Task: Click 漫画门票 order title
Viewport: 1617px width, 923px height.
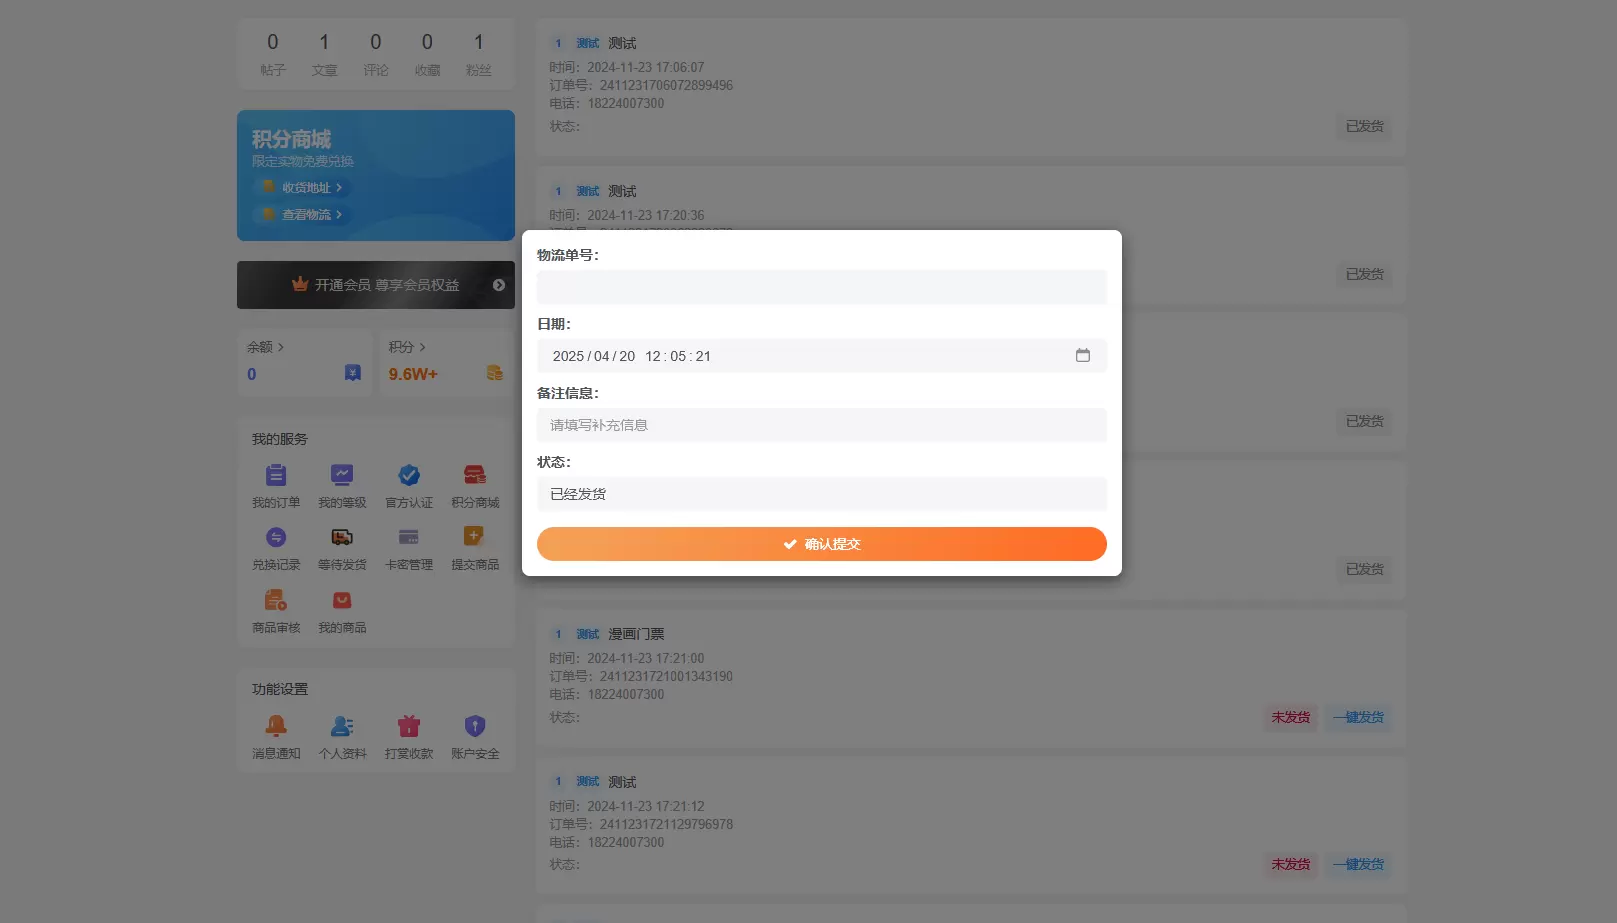Action: pyautogui.click(x=636, y=634)
